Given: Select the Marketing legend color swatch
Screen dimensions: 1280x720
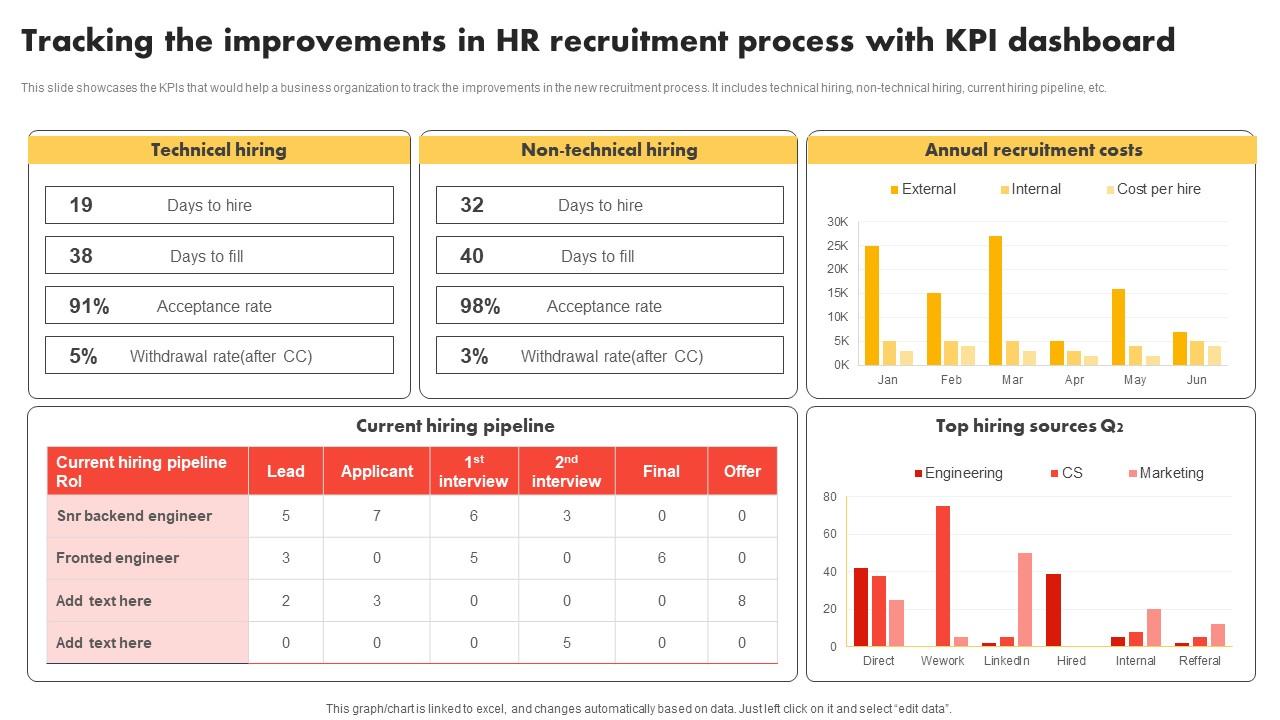Looking at the screenshot, I should tap(1132, 473).
